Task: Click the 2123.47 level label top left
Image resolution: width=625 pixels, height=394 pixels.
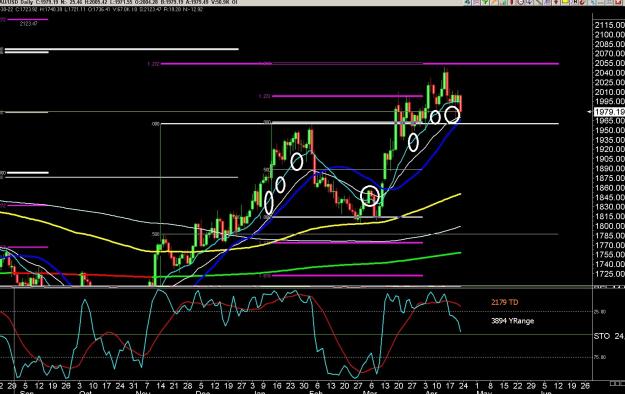Action: pos(29,24)
